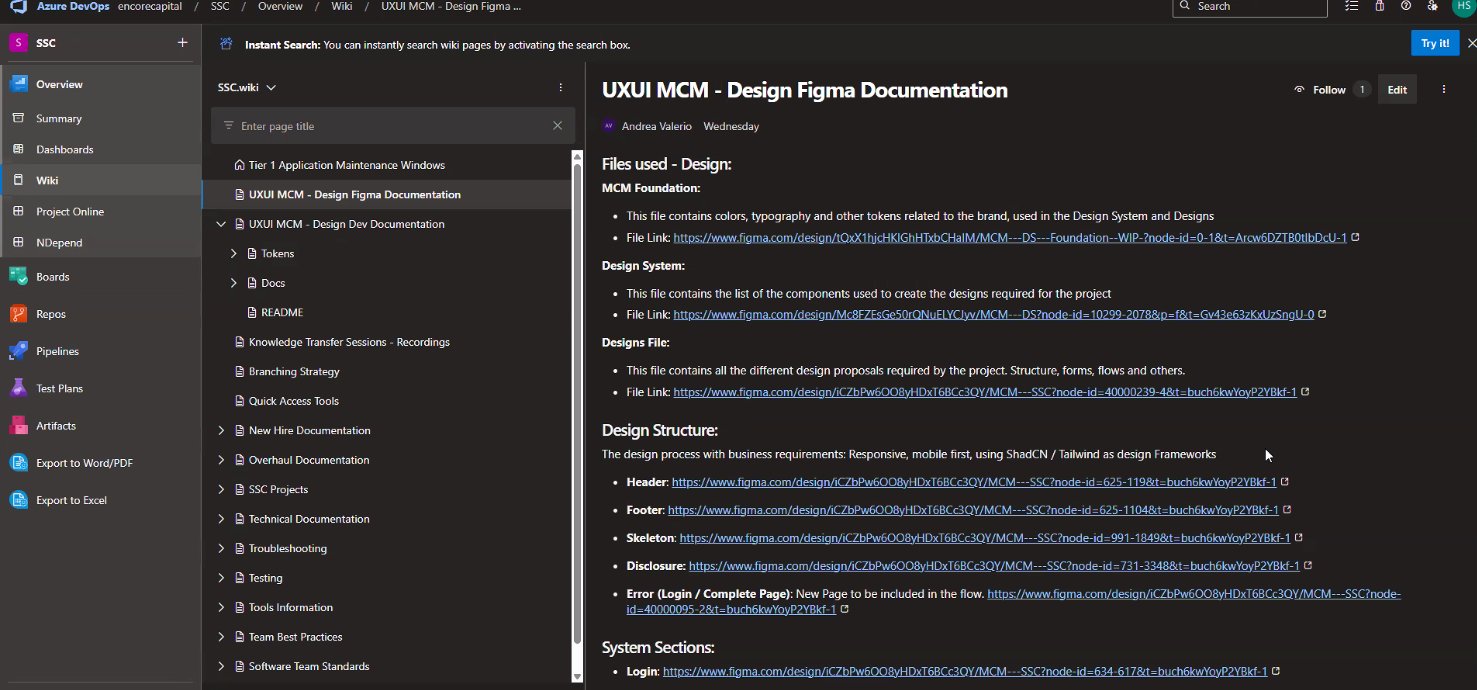The image size is (1477, 690).
Task: Open the wiki tree more actions menu
Action: pos(560,87)
